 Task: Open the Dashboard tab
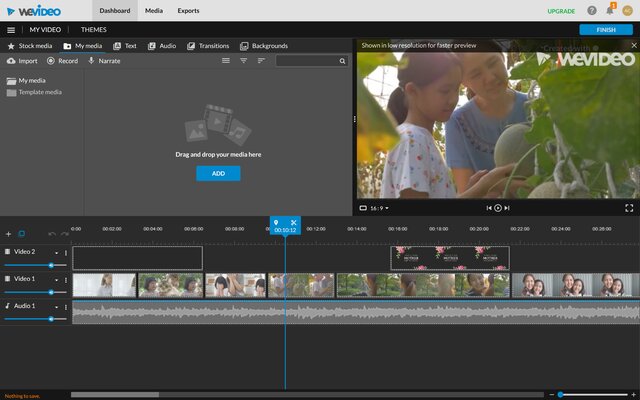[115, 11]
